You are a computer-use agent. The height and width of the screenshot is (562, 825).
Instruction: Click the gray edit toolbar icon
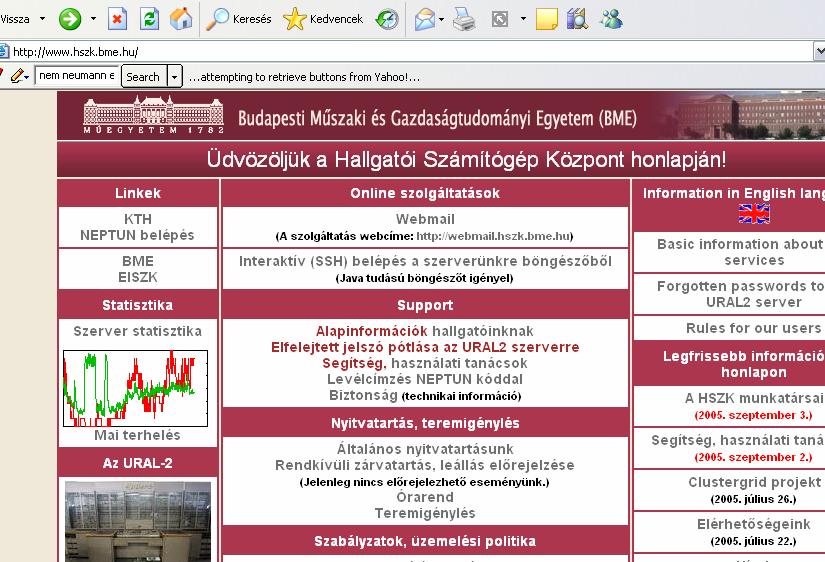pyautogui.click(x=500, y=19)
